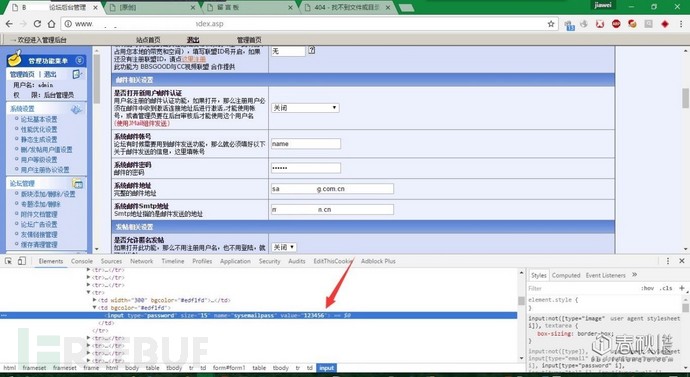Image resolution: width=690 pixels, height=377 pixels.
Task: Collapse the expanded tr node above td width="300"
Action: 89,292
